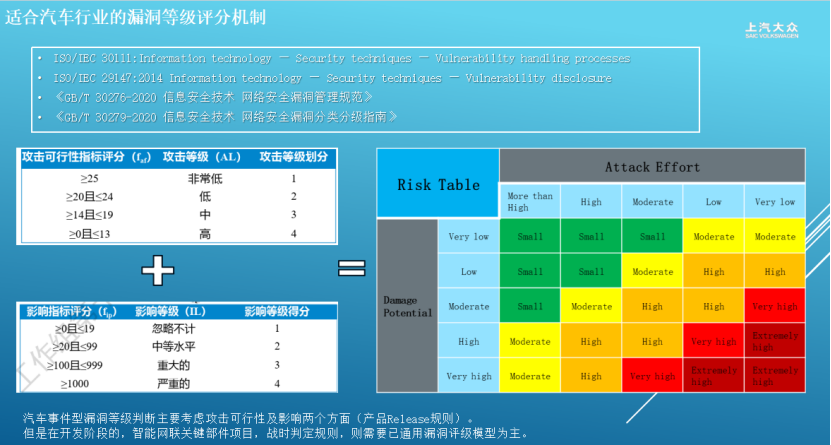The width and height of the screenshot is (831, 445).
Task: Click the "Very low" Attack Effort column header
Action: [775, 201]
